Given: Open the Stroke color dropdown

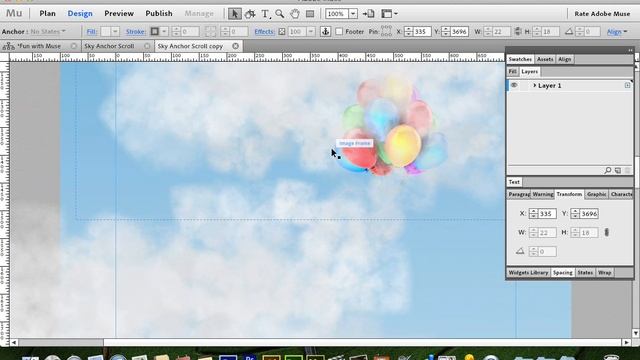Looking at the screenshot, I should [x=164, y=31].
